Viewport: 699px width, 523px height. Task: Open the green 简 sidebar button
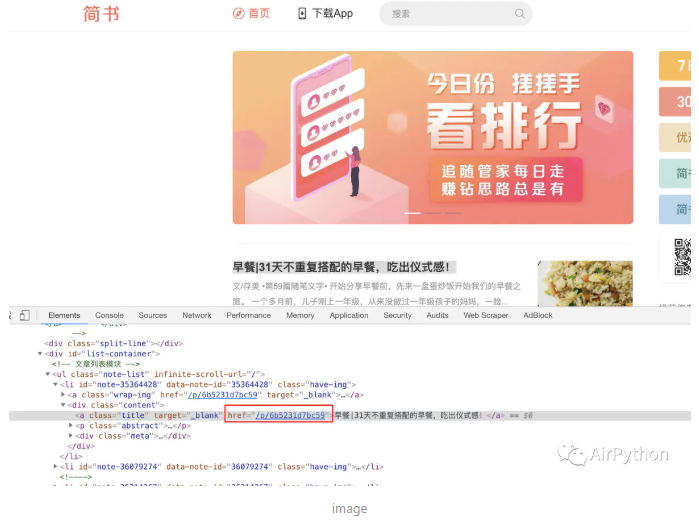click(x=675, y=173)
